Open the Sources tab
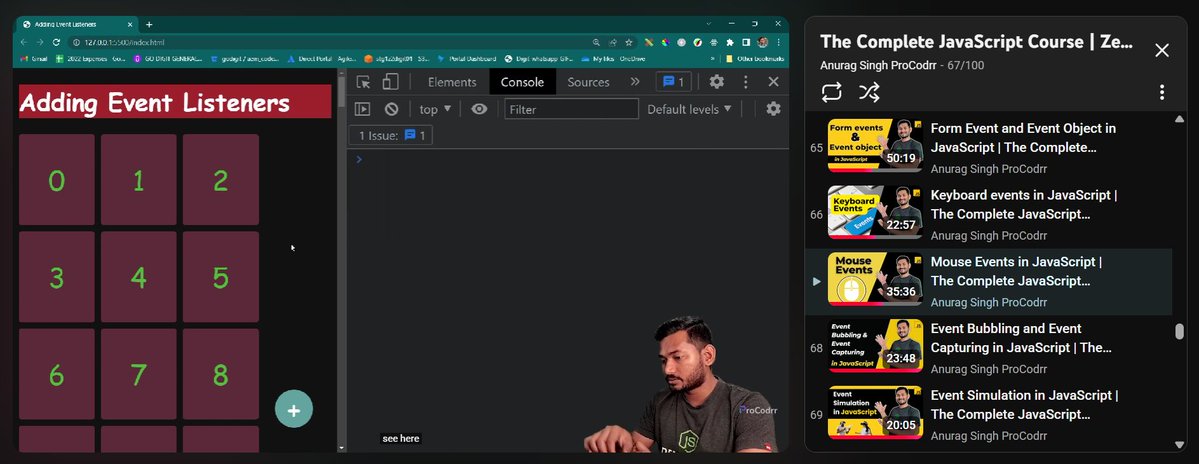 coord(588,82)
